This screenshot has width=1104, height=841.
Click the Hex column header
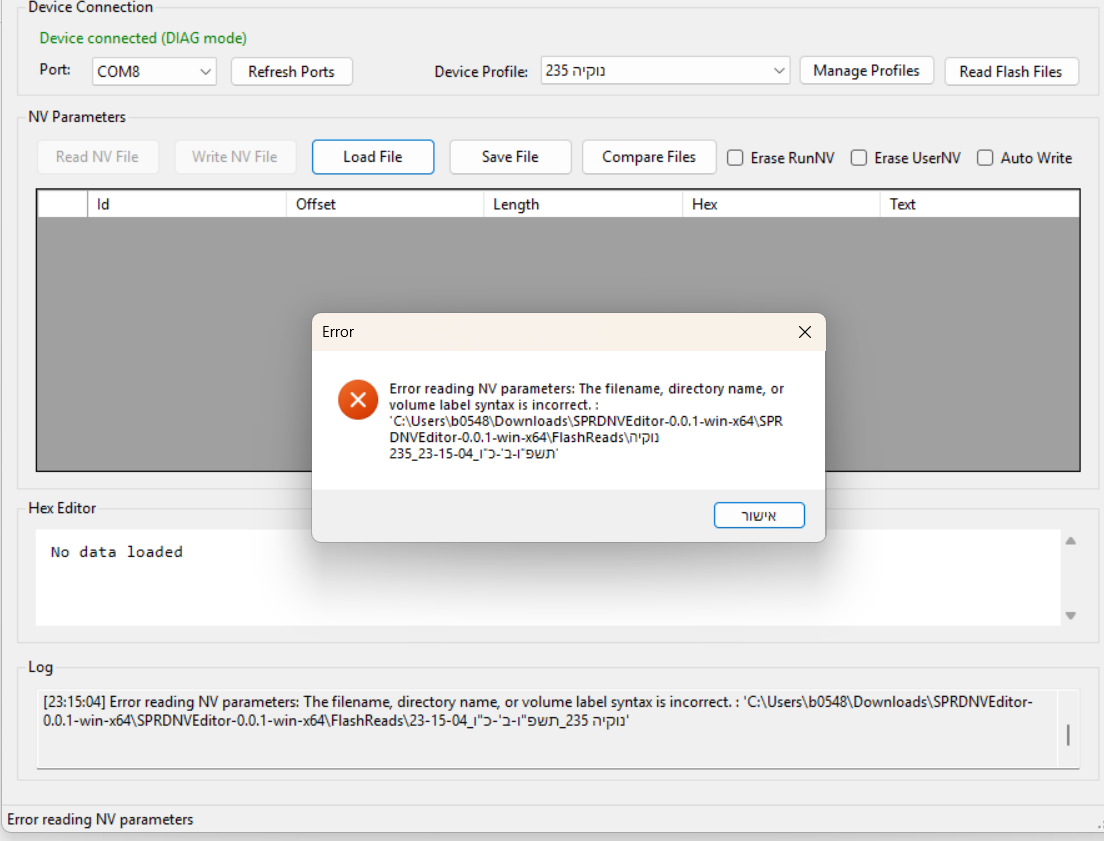[781, 204]
